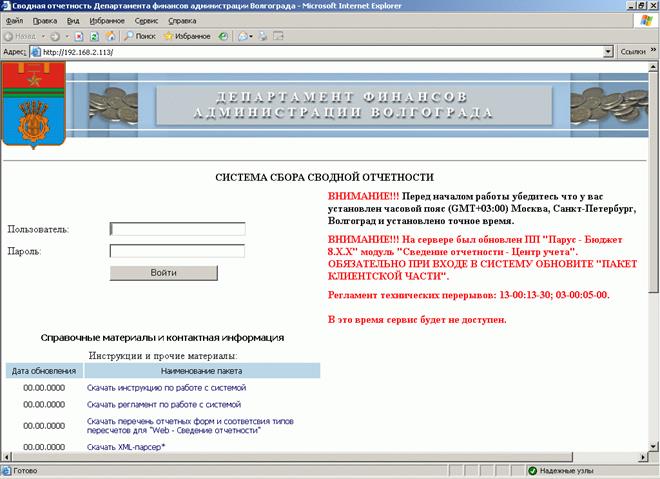Expand the address bar dropdown arrow
The image size is (660, 479).
(x=608, y=51)
